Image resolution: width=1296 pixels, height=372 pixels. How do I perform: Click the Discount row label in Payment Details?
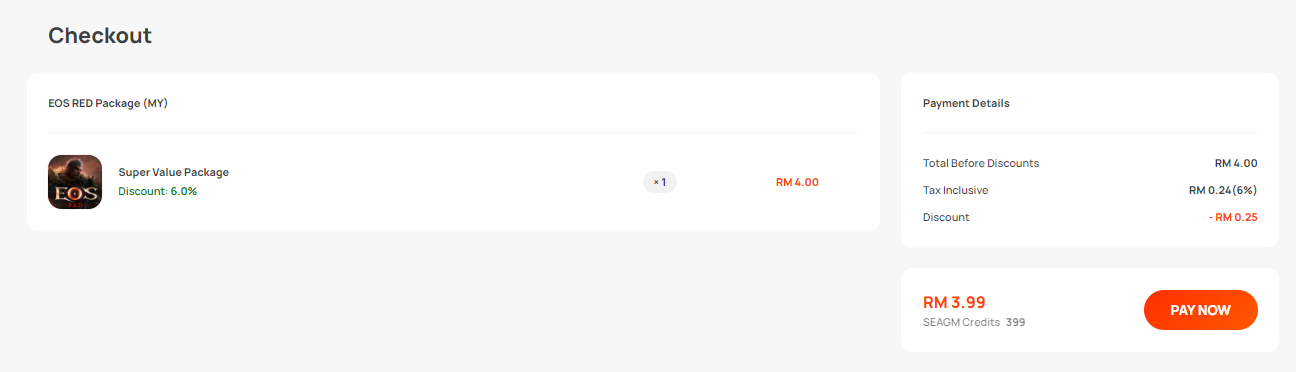(x=946, y=217)
